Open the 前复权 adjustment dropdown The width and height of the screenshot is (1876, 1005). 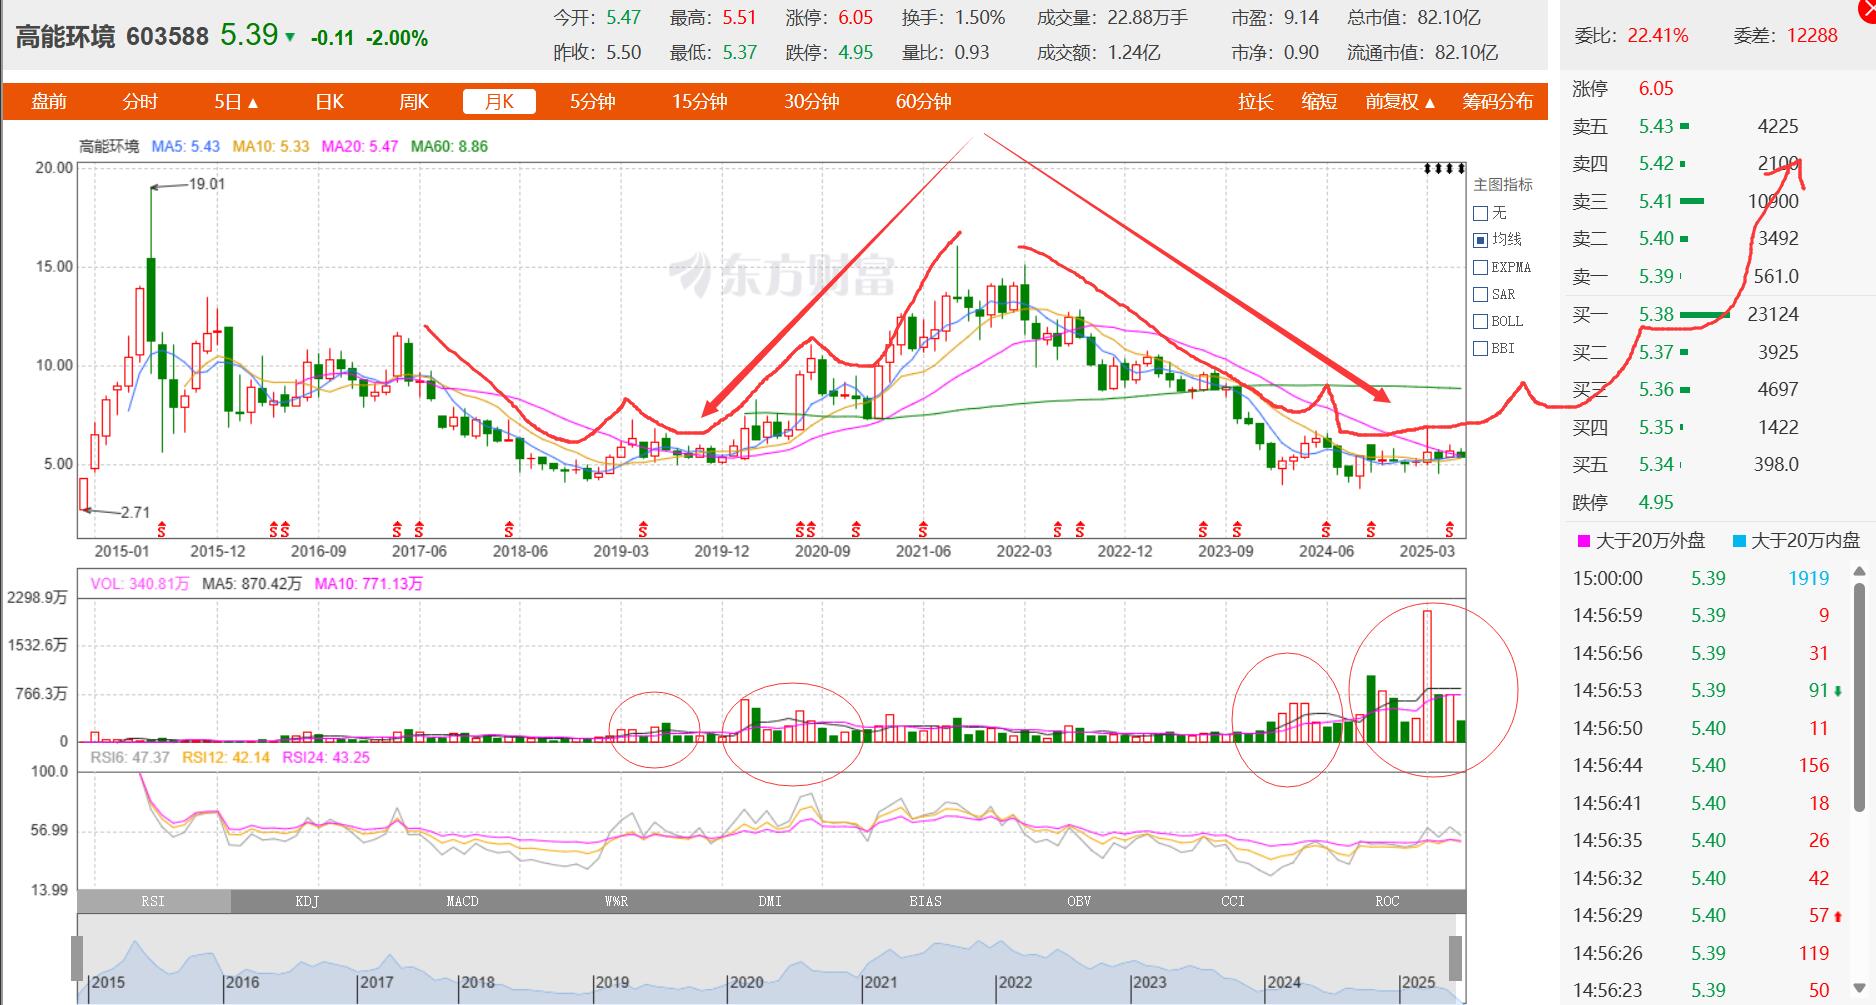(x=1400, y=102)
